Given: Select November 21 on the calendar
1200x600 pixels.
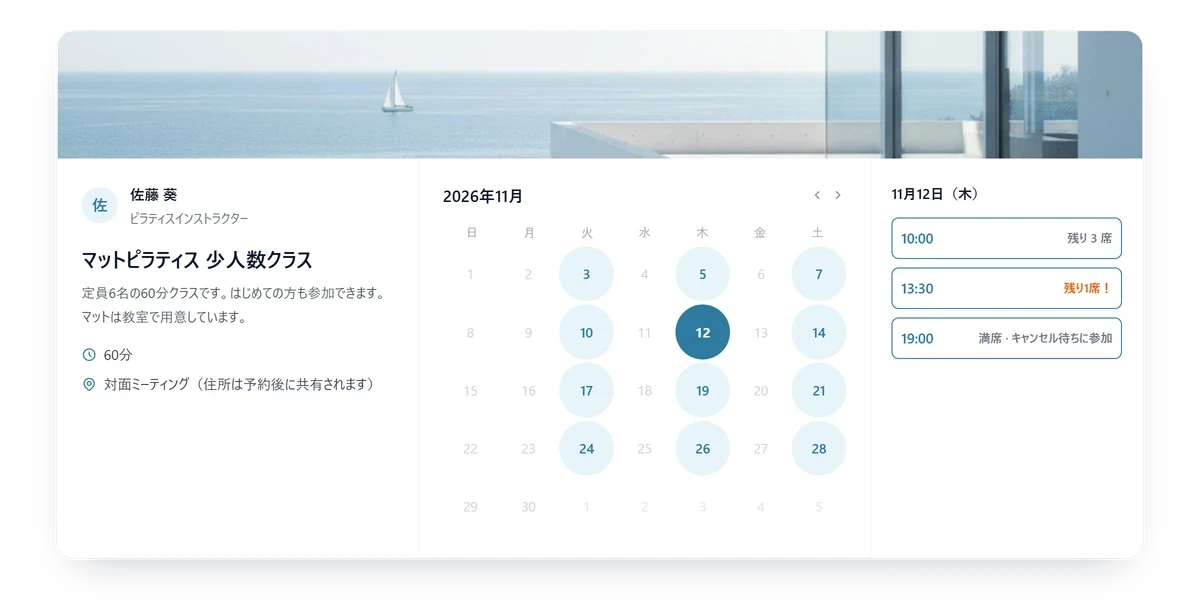Looking at the screenshot, I should point(819,390).
